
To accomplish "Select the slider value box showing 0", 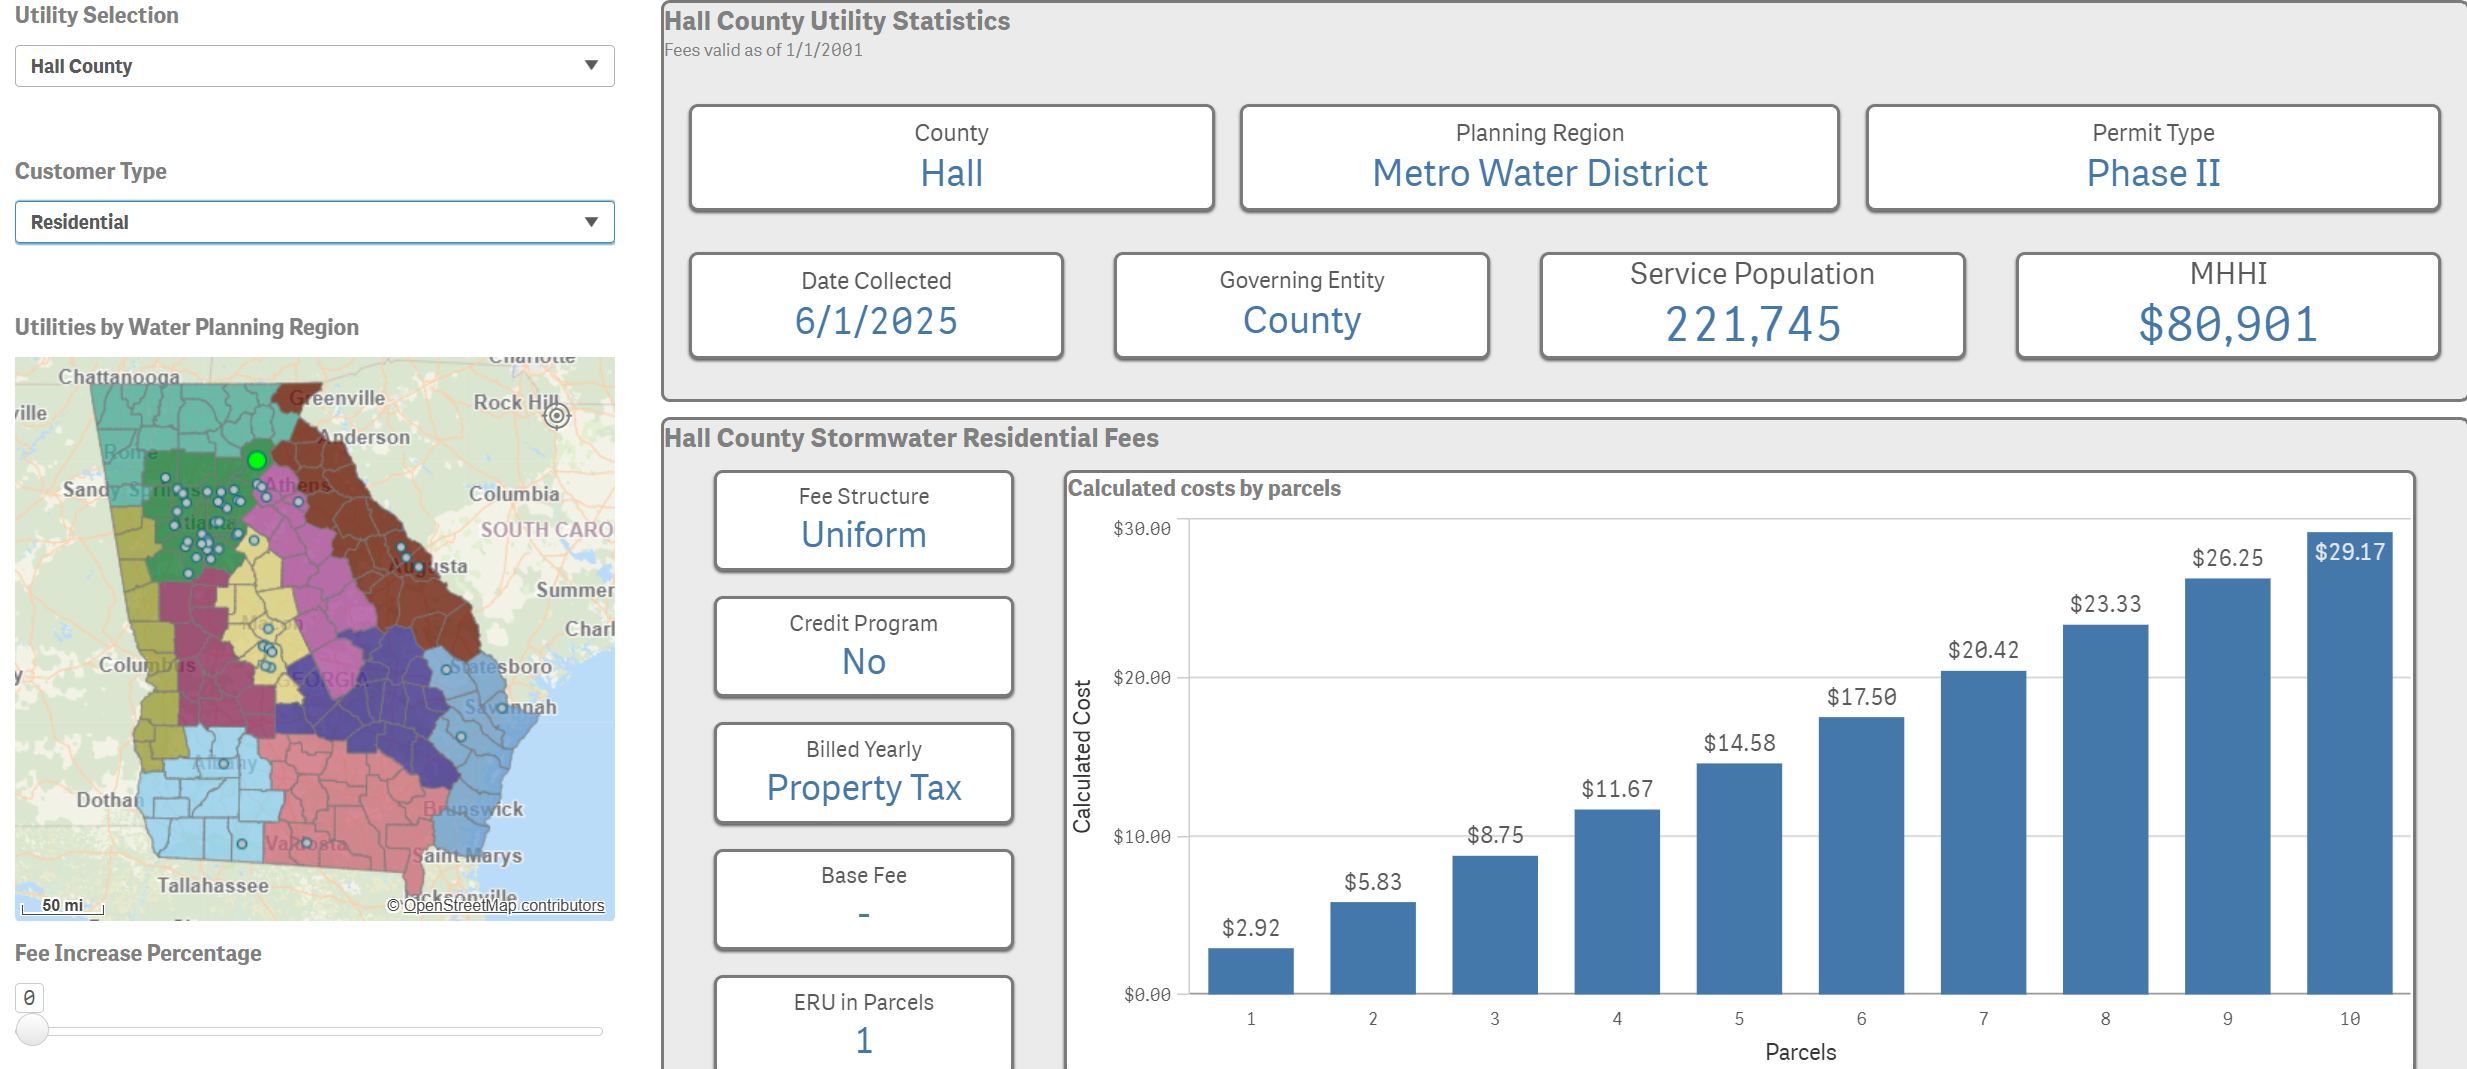I will [29, 996].
